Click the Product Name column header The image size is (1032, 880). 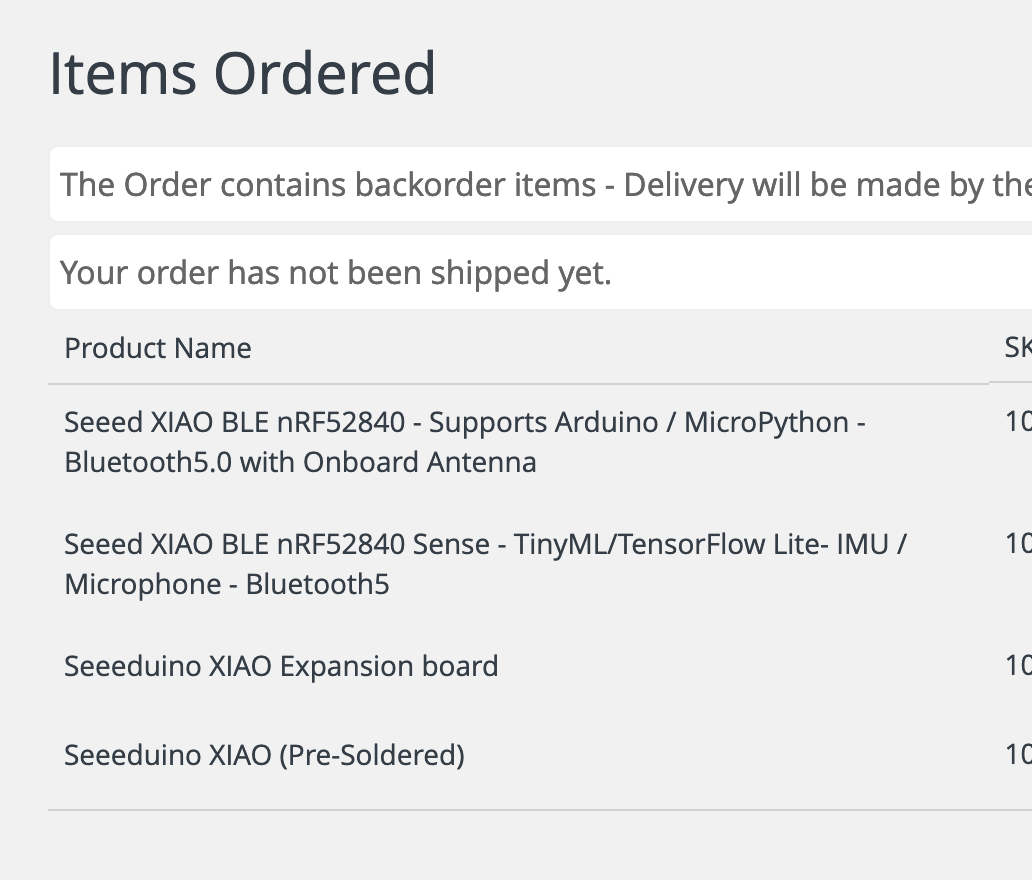coord(158,348)
